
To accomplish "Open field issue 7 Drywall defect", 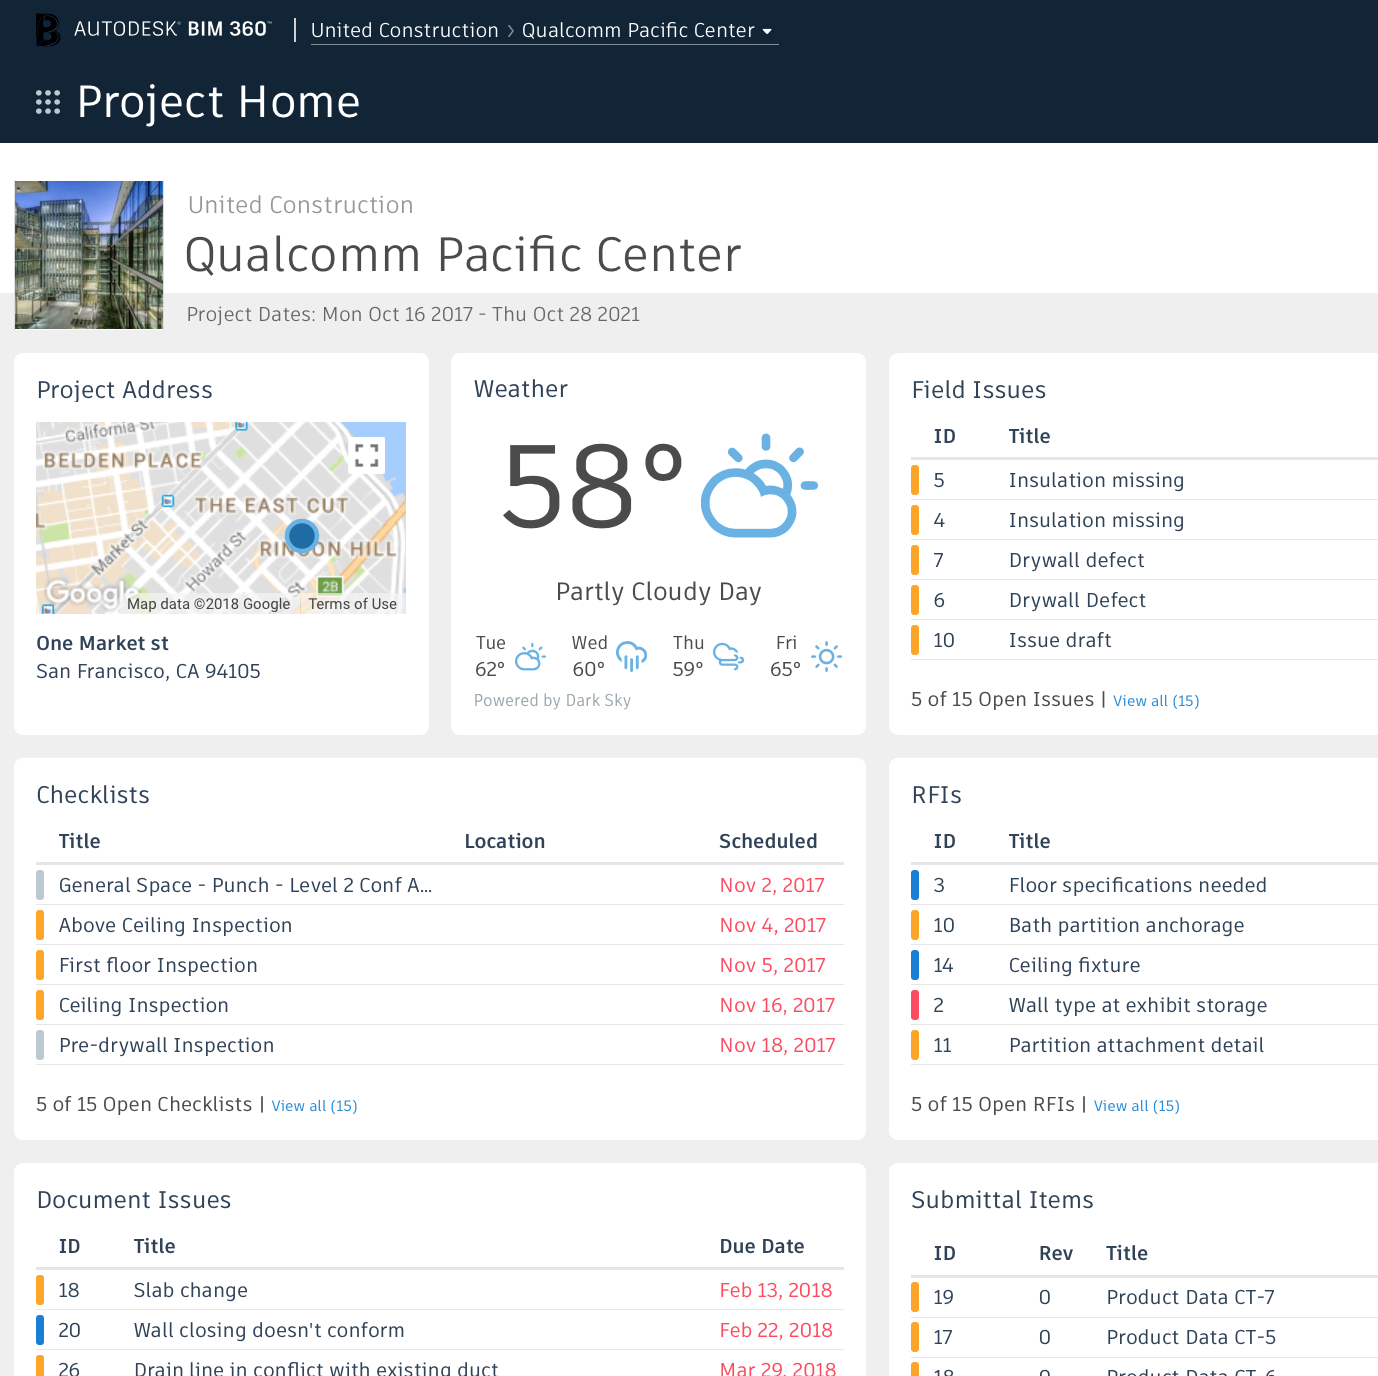I will (1144, 560).
